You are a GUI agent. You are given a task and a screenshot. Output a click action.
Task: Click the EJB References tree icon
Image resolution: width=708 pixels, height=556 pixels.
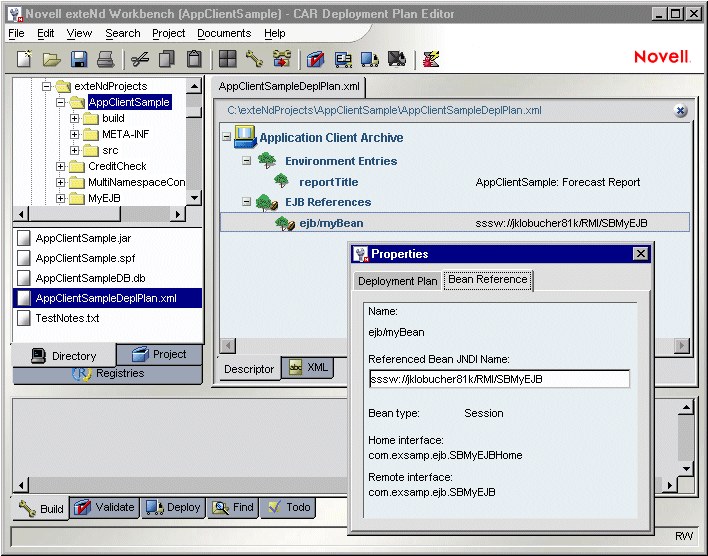(x=267, y=202)
